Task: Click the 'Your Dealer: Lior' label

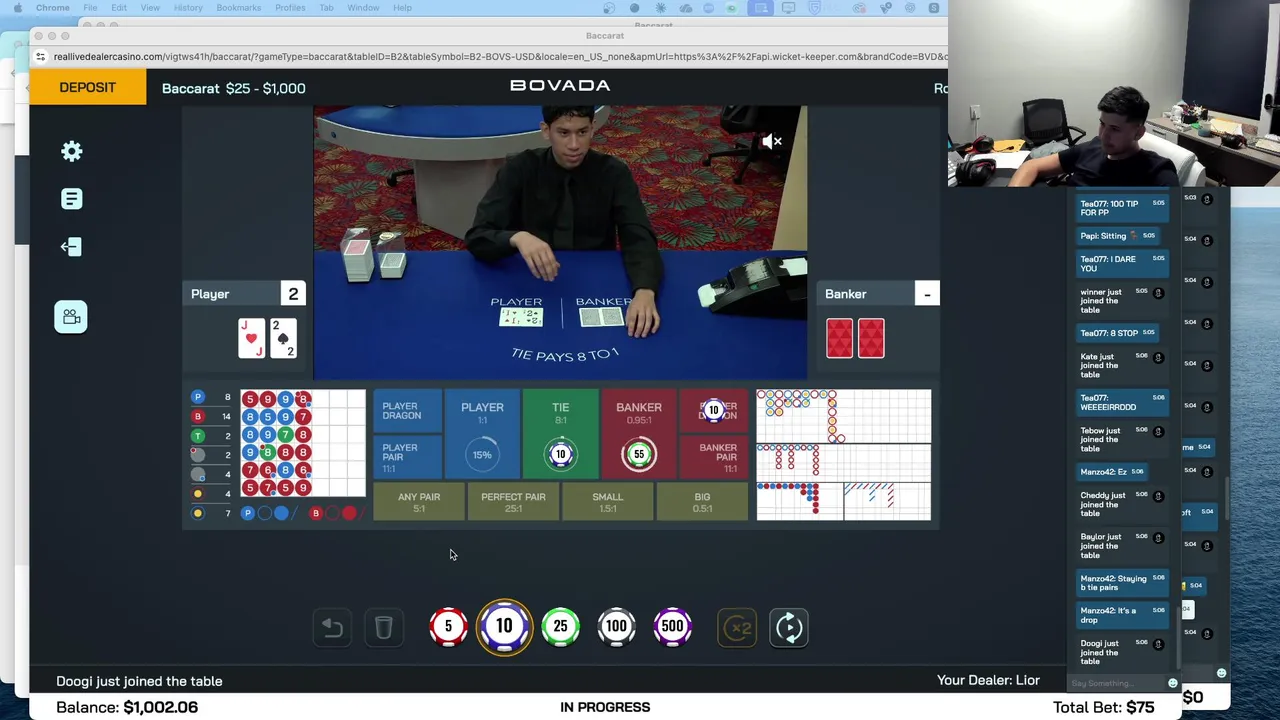Action: (x=988, y=680)
